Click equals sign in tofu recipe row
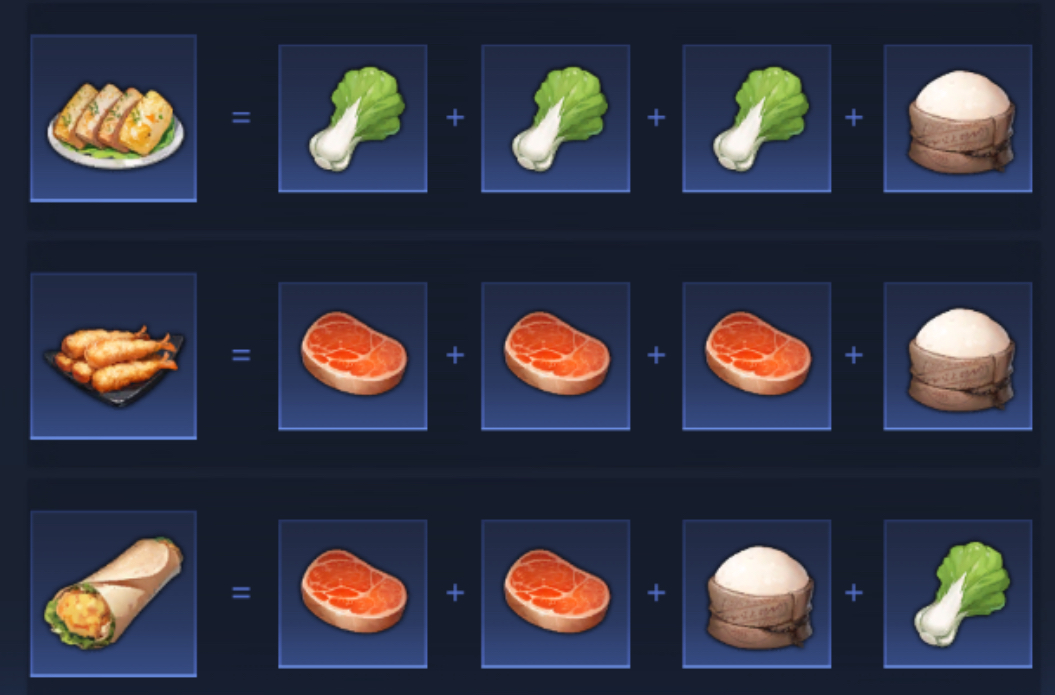 [x=241, y=118]
